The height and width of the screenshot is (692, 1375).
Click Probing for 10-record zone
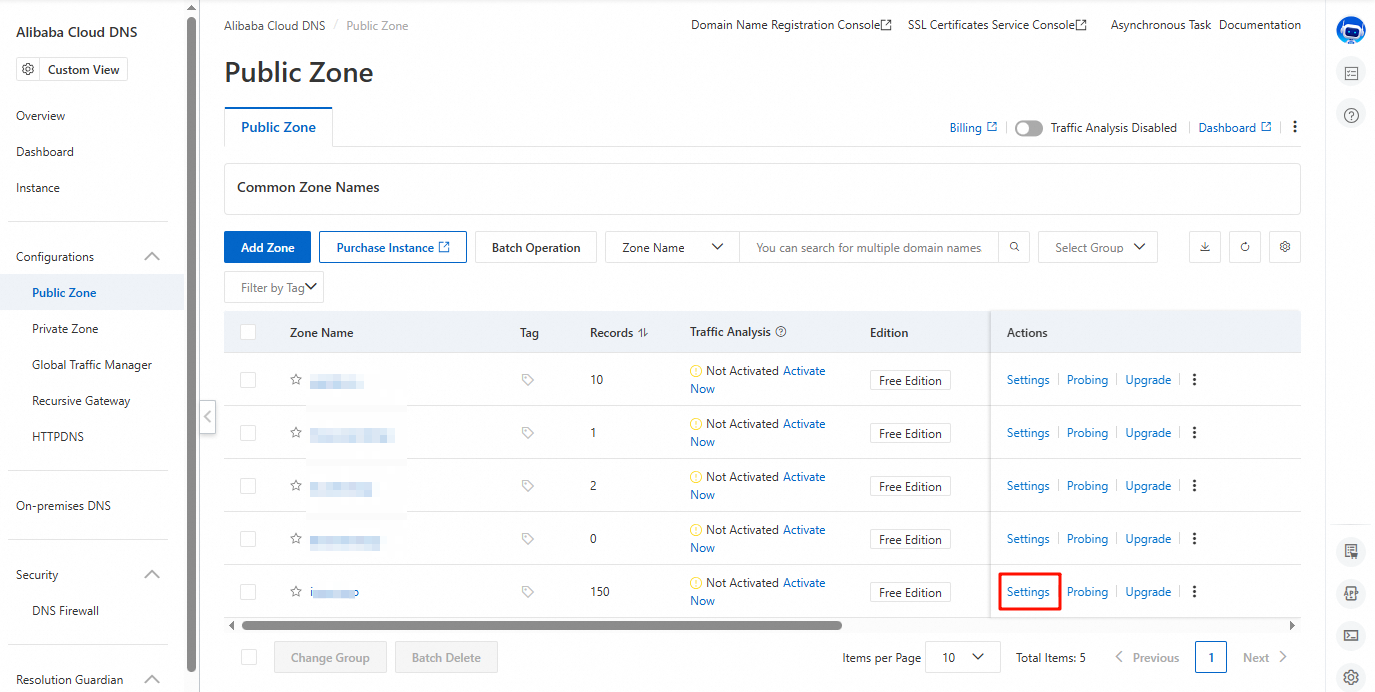coord(1087,380)
